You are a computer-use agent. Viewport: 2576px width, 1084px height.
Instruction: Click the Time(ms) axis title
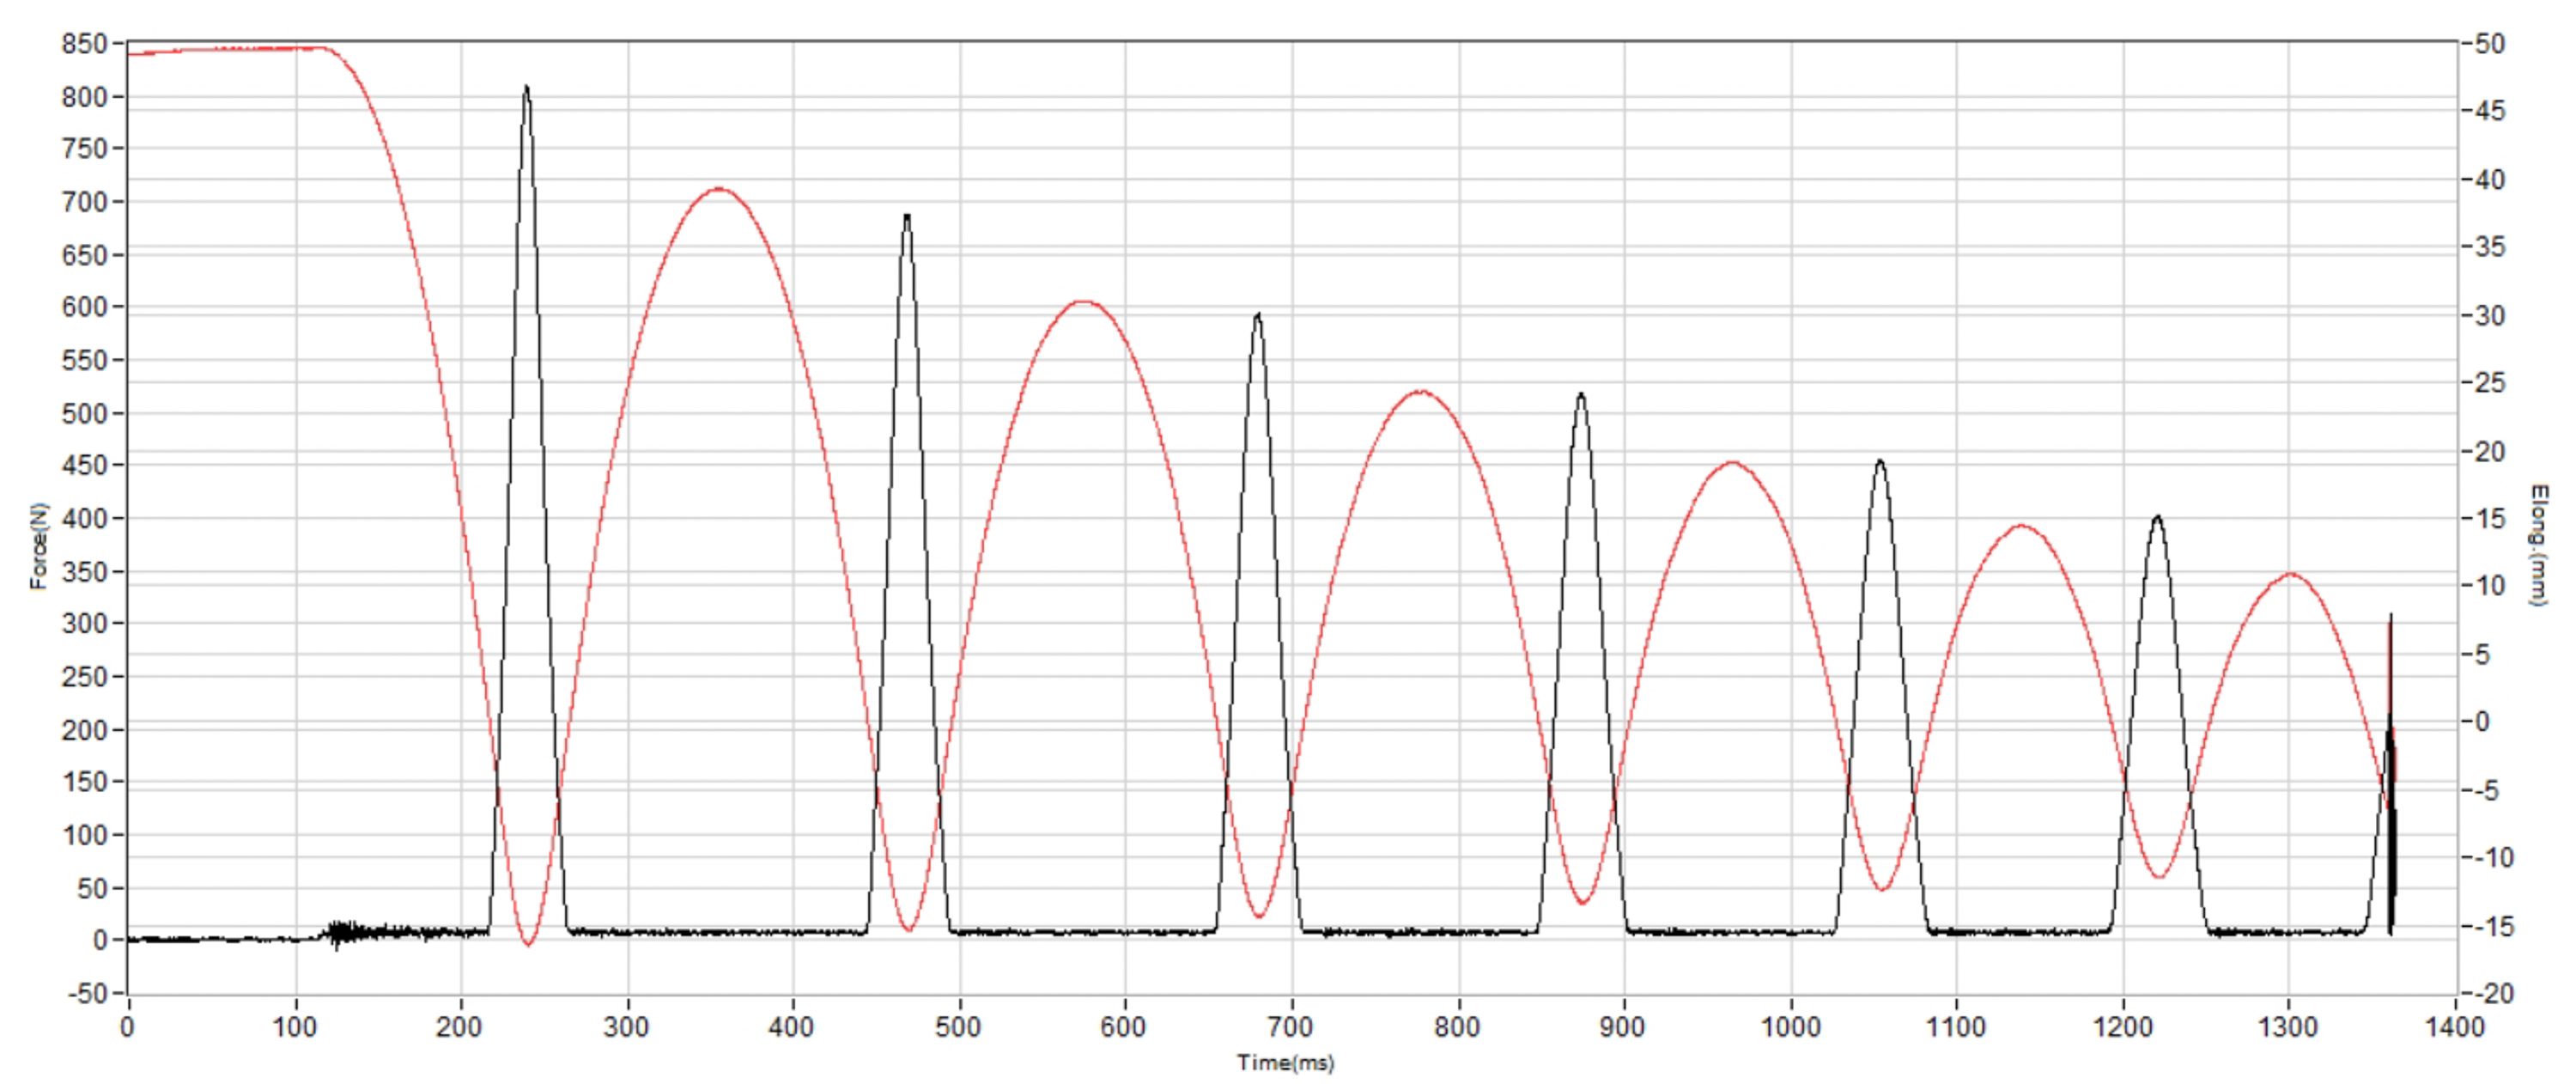pyautogui.click(x=1285, y=1062)
